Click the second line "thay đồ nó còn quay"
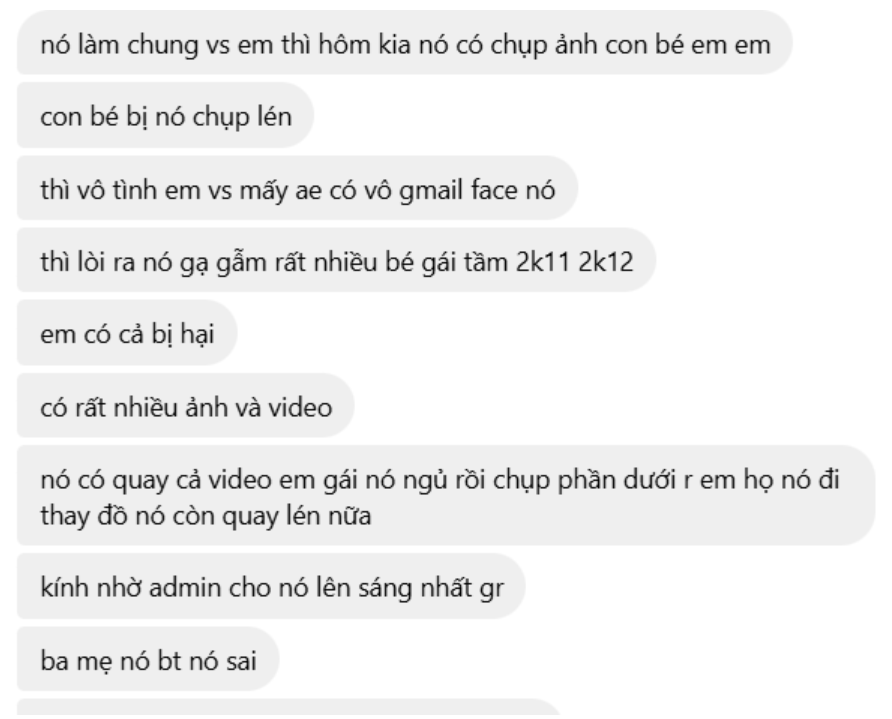The image size is (892, 719). 206,516
